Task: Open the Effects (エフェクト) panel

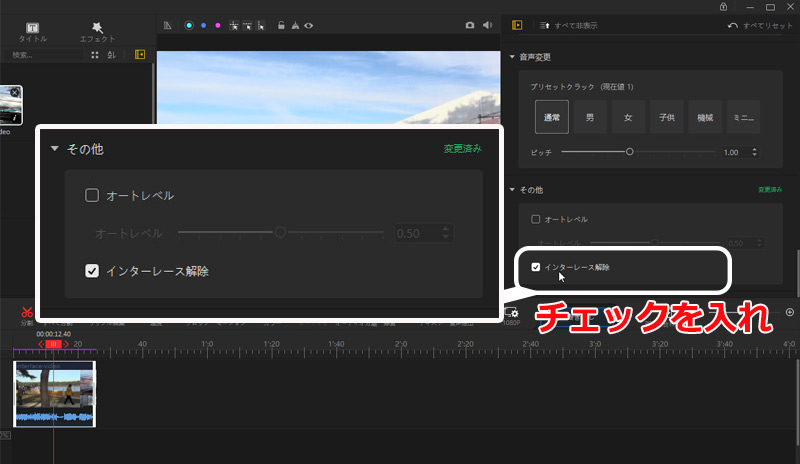Action: point(97,31)
